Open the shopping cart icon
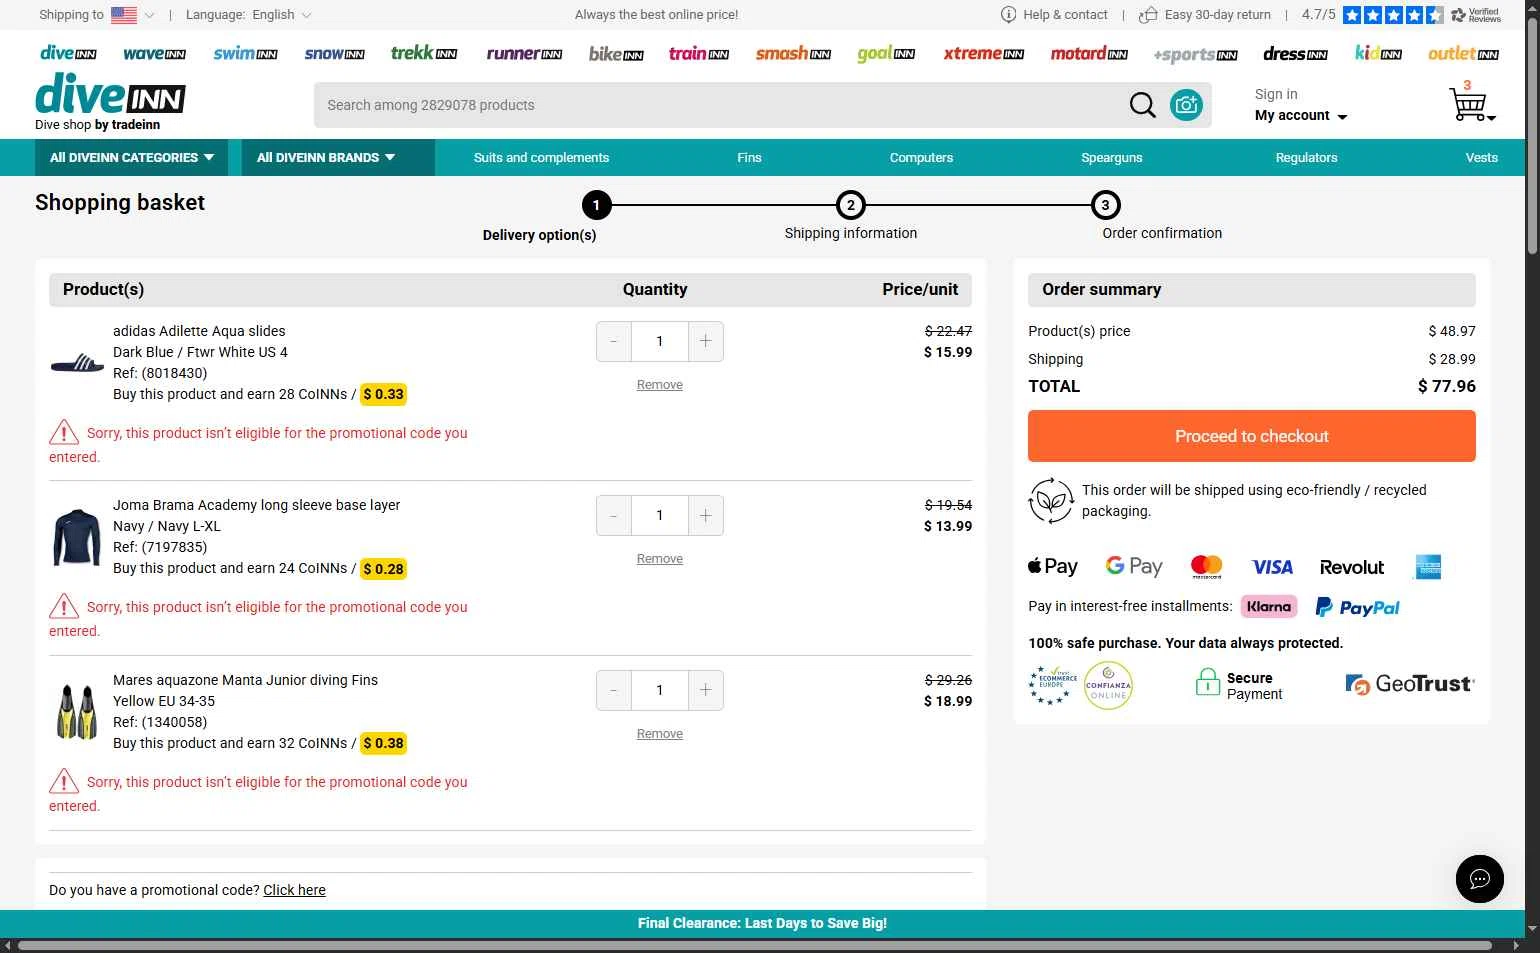 (1470, 104)
